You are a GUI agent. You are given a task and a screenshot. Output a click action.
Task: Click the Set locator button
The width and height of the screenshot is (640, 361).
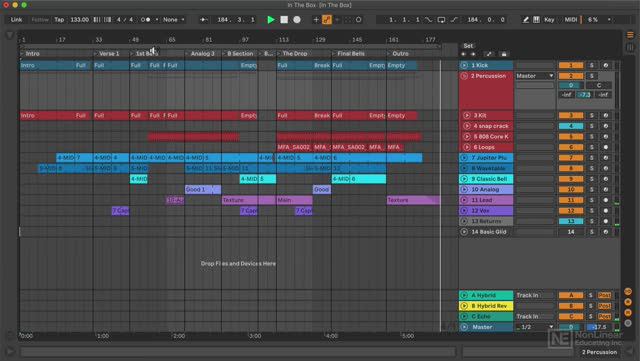coord(468,46)
